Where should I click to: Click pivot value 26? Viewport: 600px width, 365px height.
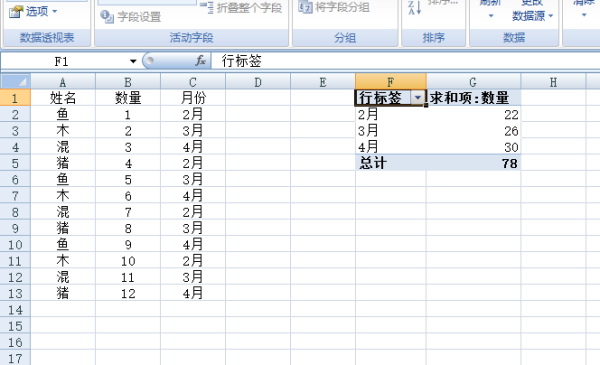[473, 131]
